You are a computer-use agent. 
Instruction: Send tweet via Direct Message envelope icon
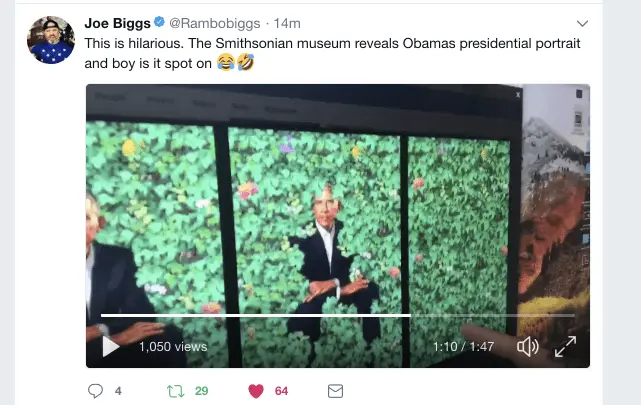pos(335,390)
